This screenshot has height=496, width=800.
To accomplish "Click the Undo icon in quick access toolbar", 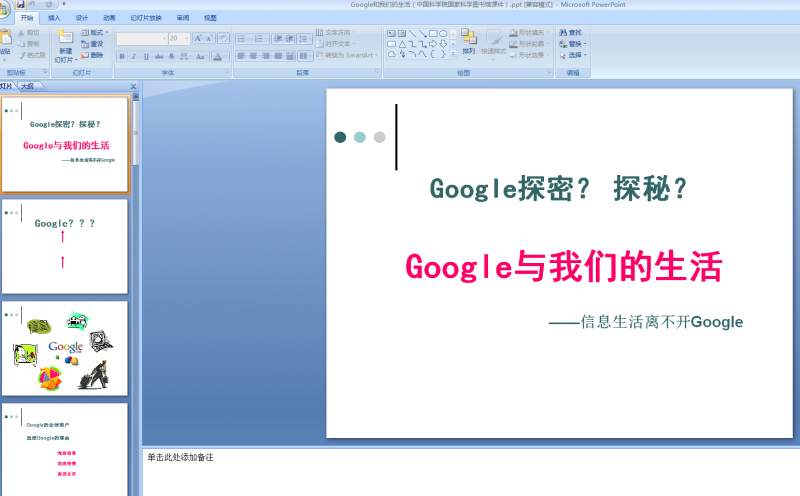I will coord(34,5).
